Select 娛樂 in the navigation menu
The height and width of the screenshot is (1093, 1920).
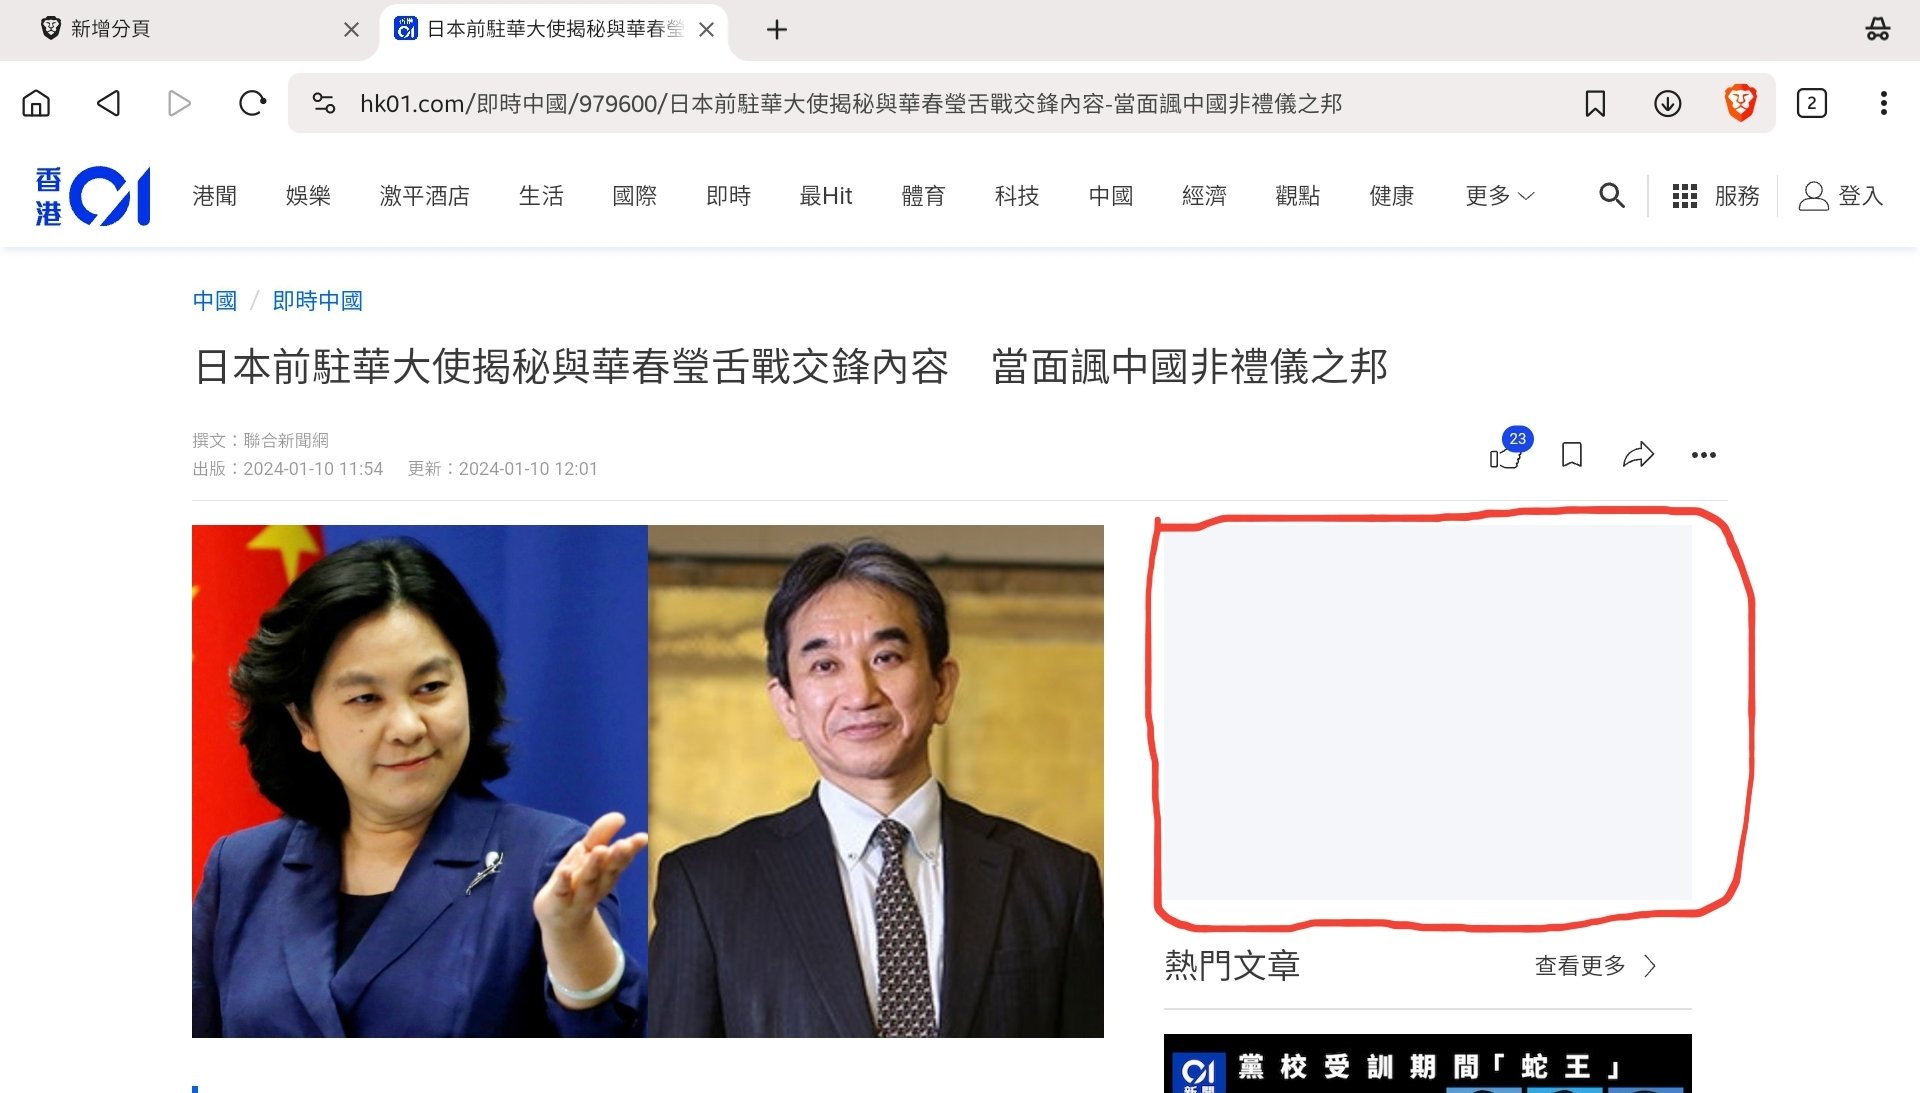(x=308, y=196)
